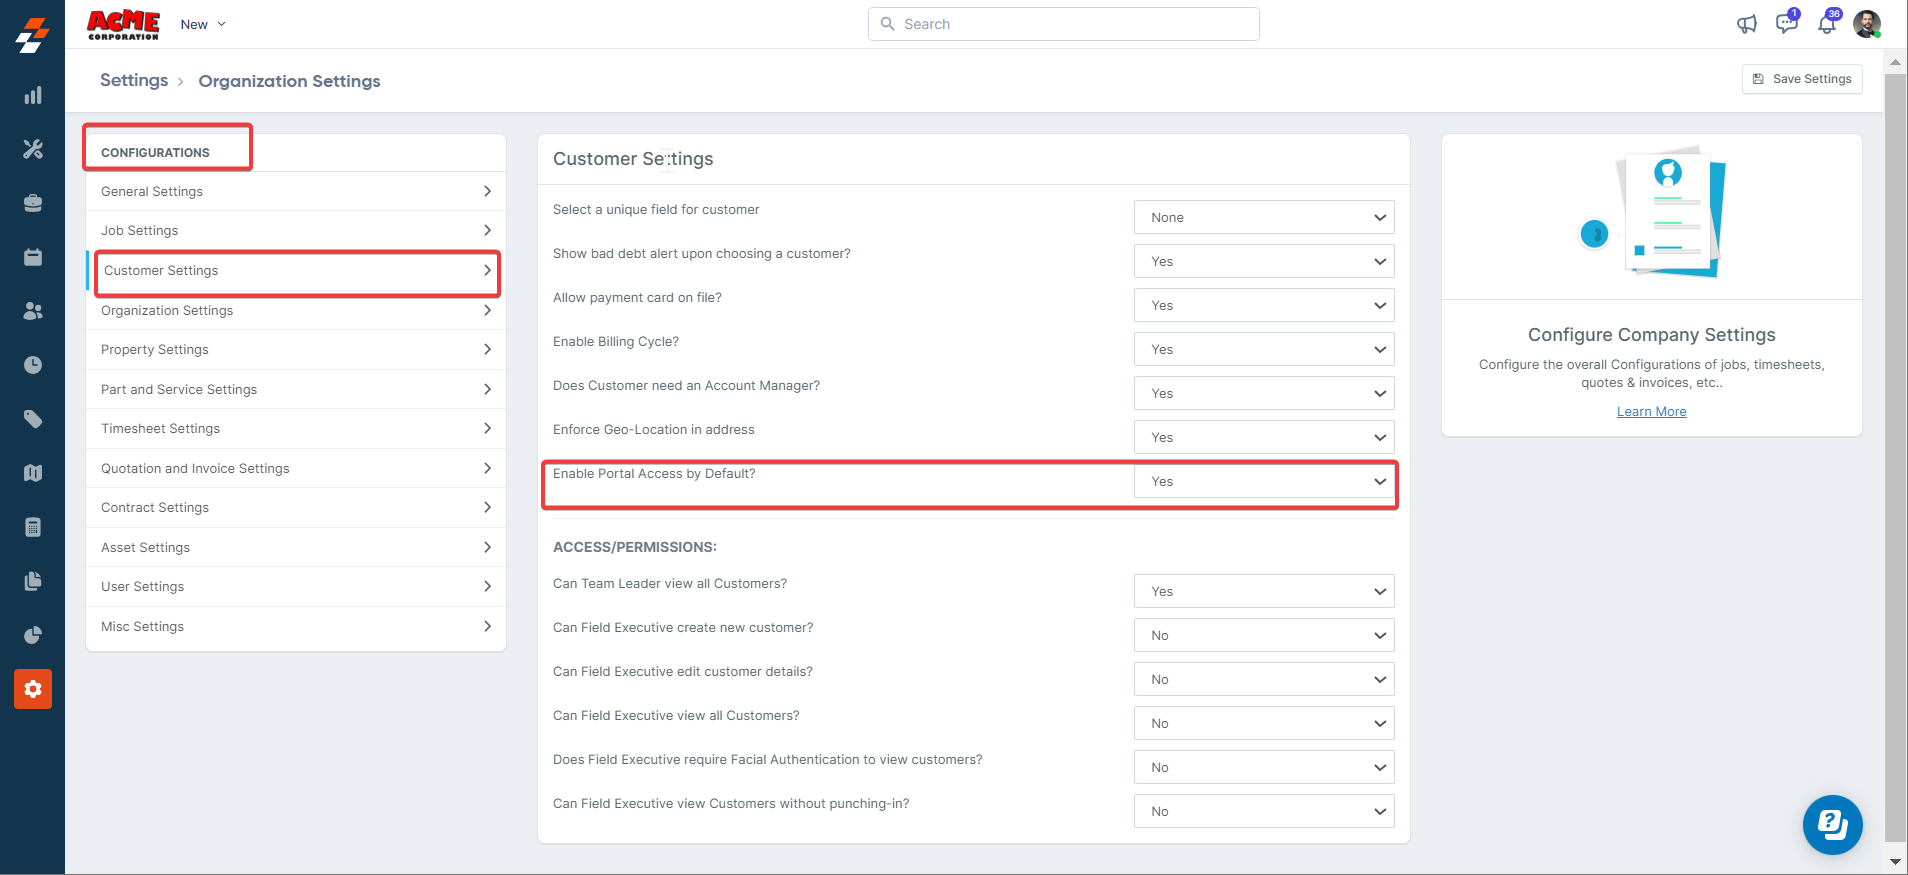
Task: Click the wrench and screwdriver sidebar icon
Action: (x=33, y=149)
